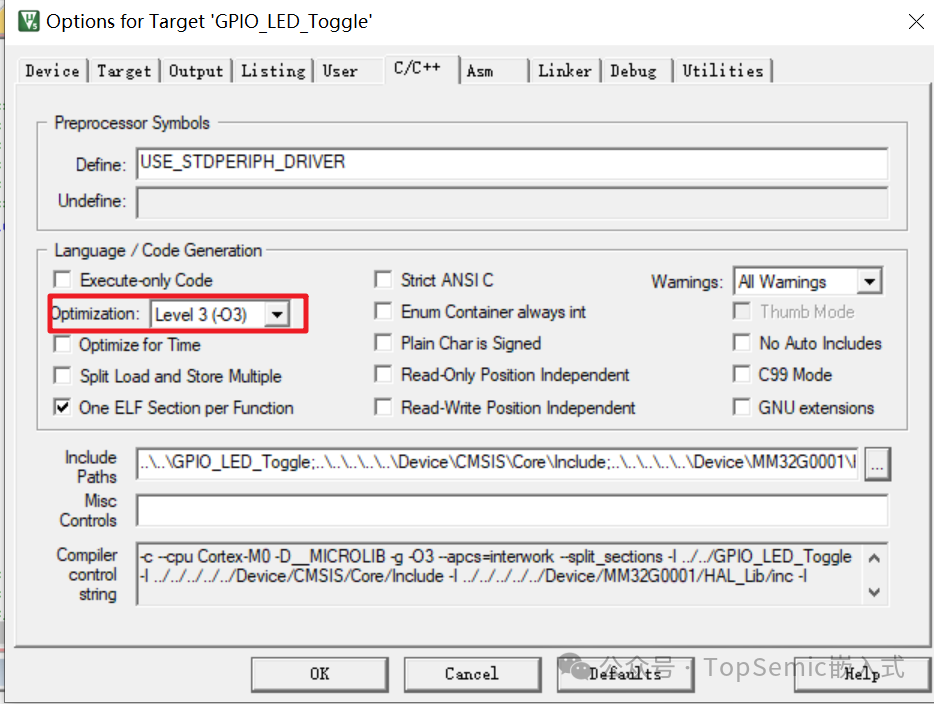Click the Include Paths browse button
Viewport: 934px width, 704px height.
877,464
